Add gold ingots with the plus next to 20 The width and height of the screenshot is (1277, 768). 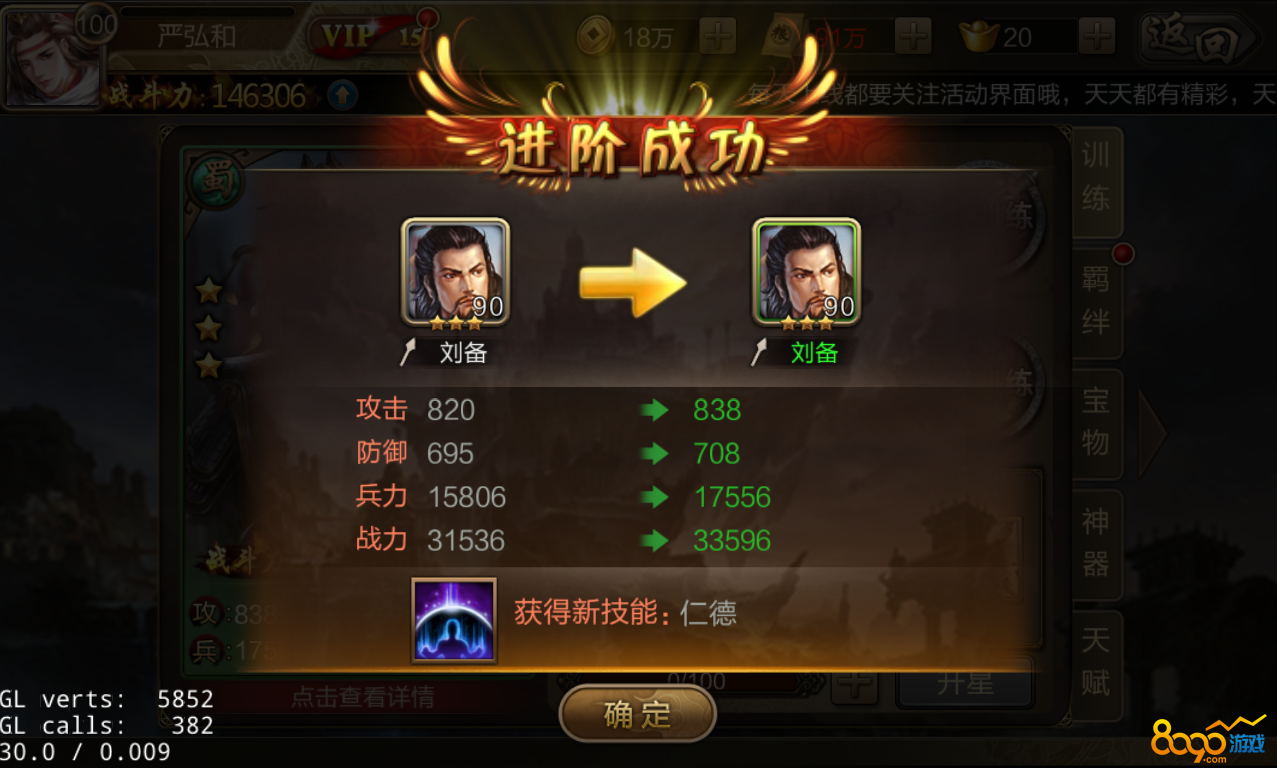pos(1097,38)
